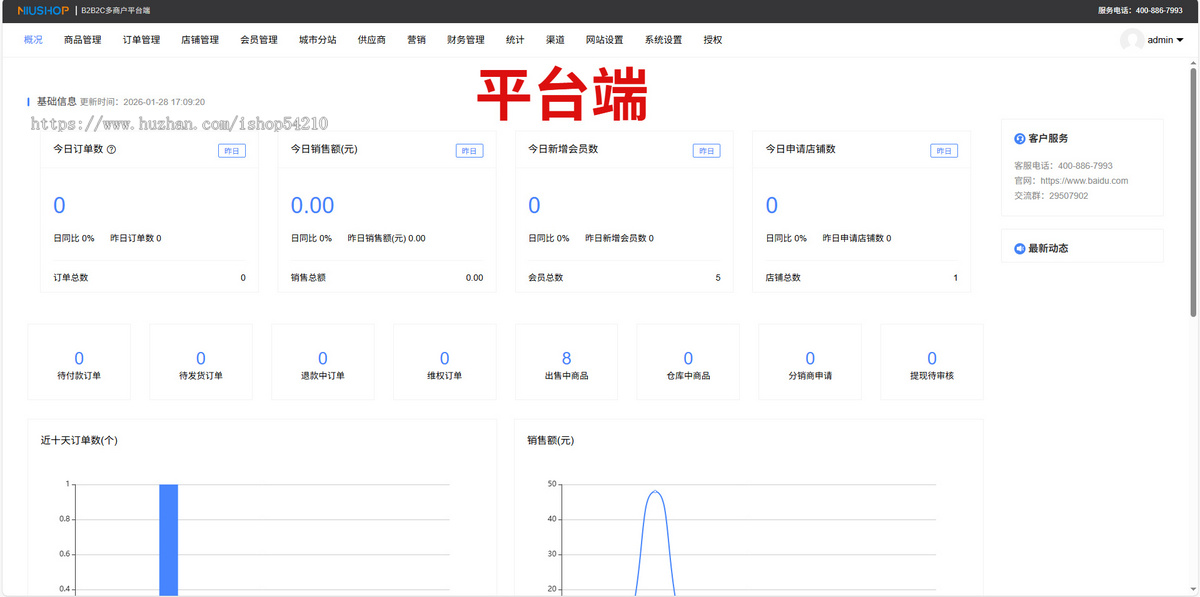Image resolution: width=1200 pixels, height=597 pixels.
Task: Open the 网站设置 menu
Action: (x=604, y=40)
